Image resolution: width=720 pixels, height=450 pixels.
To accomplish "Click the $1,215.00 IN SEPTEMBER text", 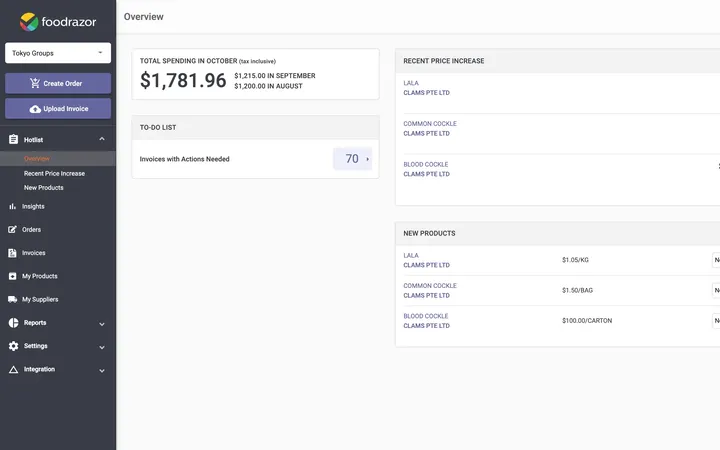I will 275,76.
